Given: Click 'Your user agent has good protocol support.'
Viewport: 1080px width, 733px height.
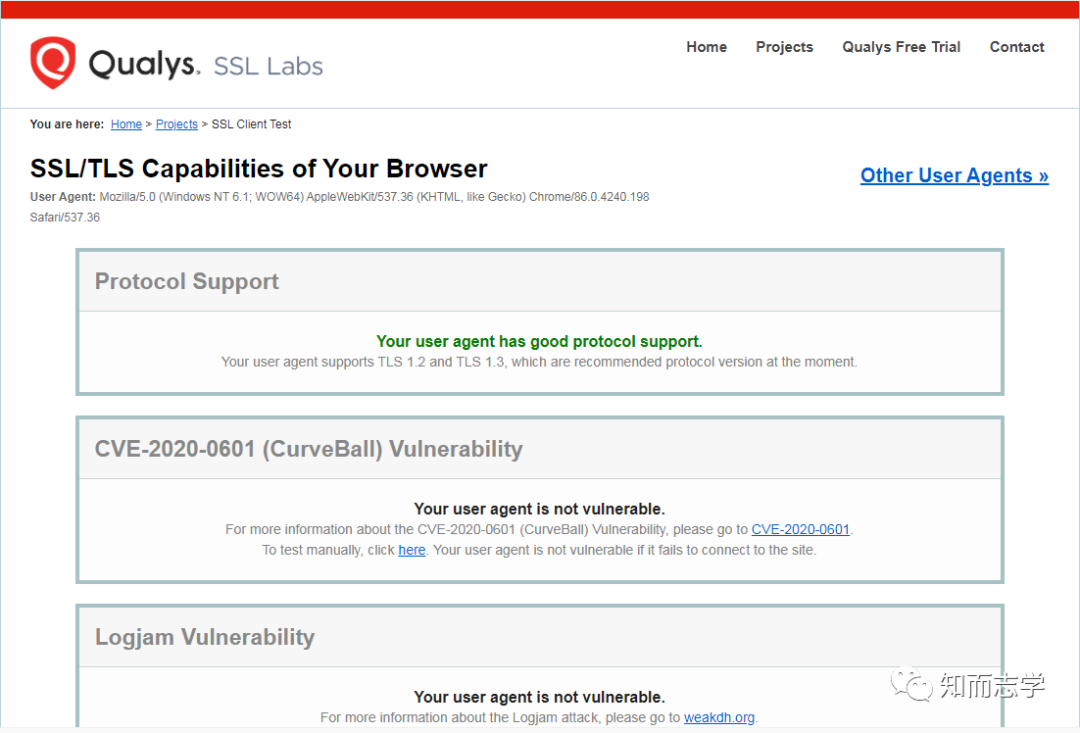Looking at the screenshot, I should coord(539,342).
